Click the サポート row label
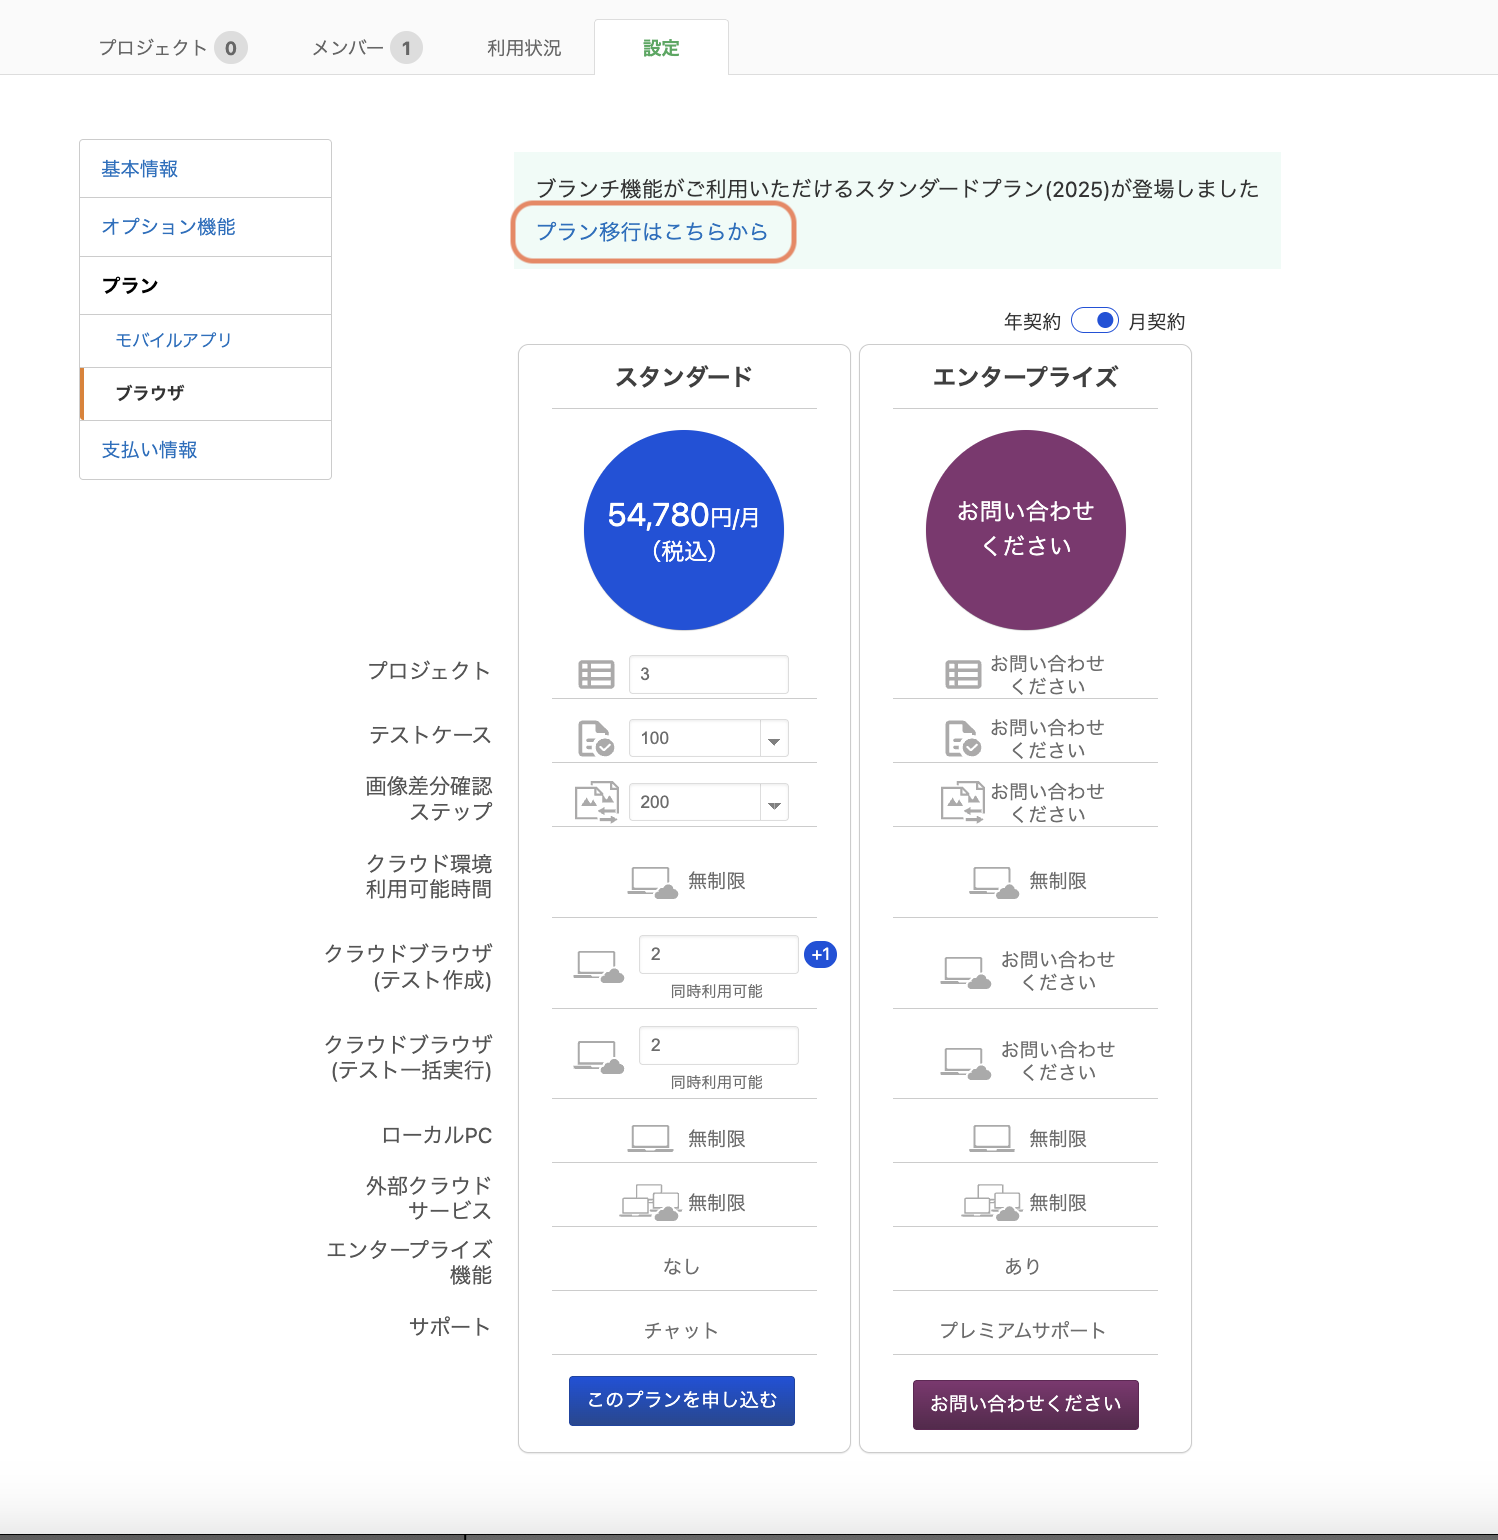1498x1540 pixels. coord(450,1327)
